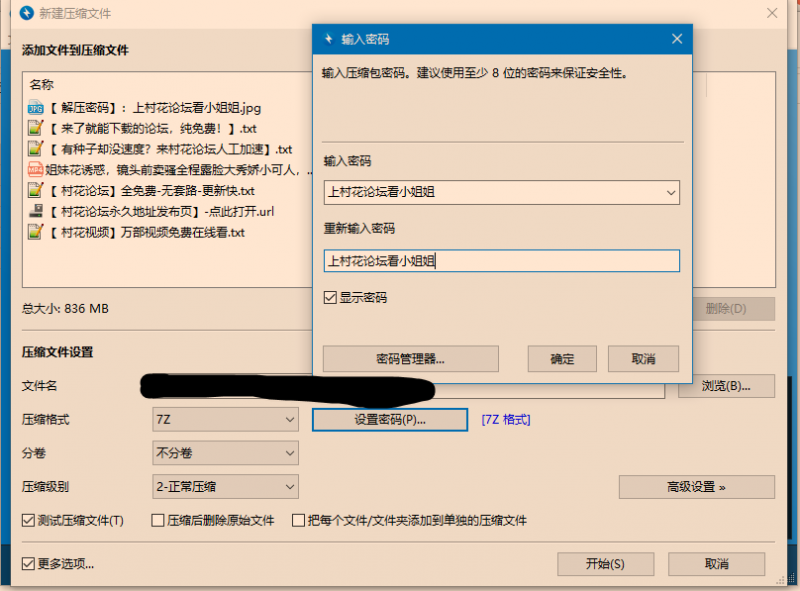
Task: Click the JPG image icon for 解压密码 file
Action: click(35, 108)
